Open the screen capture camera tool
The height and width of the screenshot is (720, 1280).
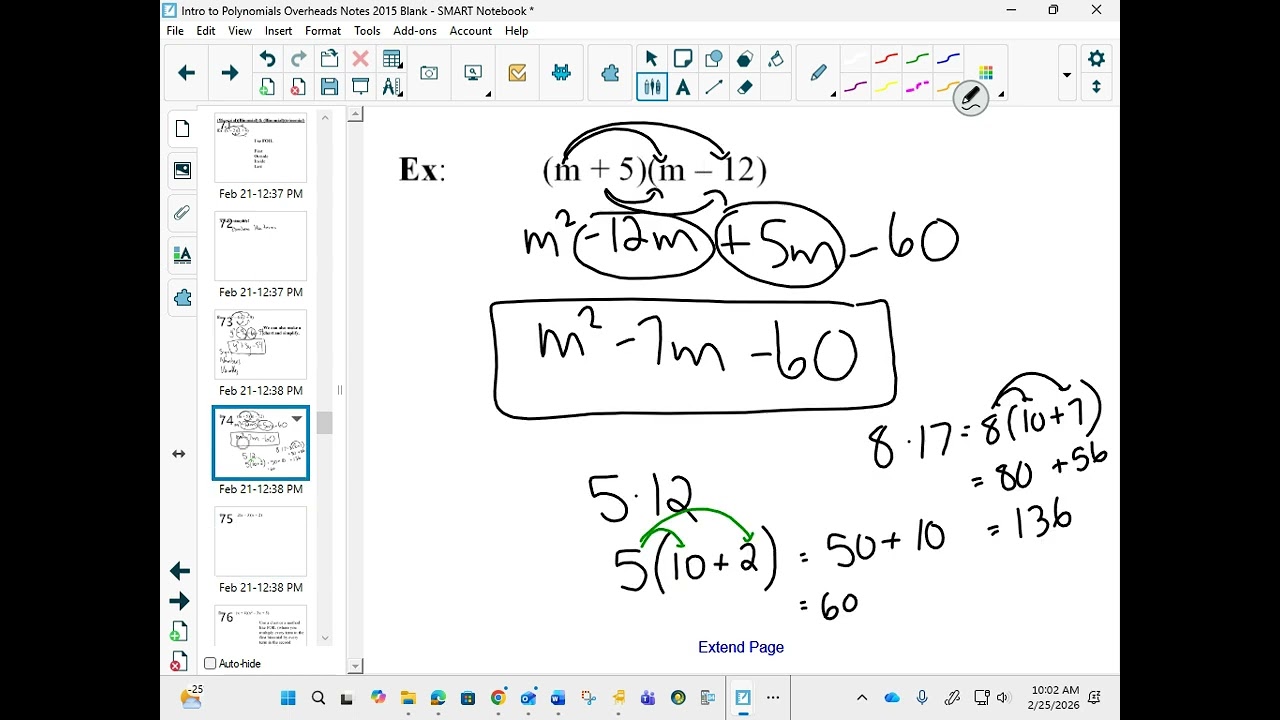click(429, 73)
